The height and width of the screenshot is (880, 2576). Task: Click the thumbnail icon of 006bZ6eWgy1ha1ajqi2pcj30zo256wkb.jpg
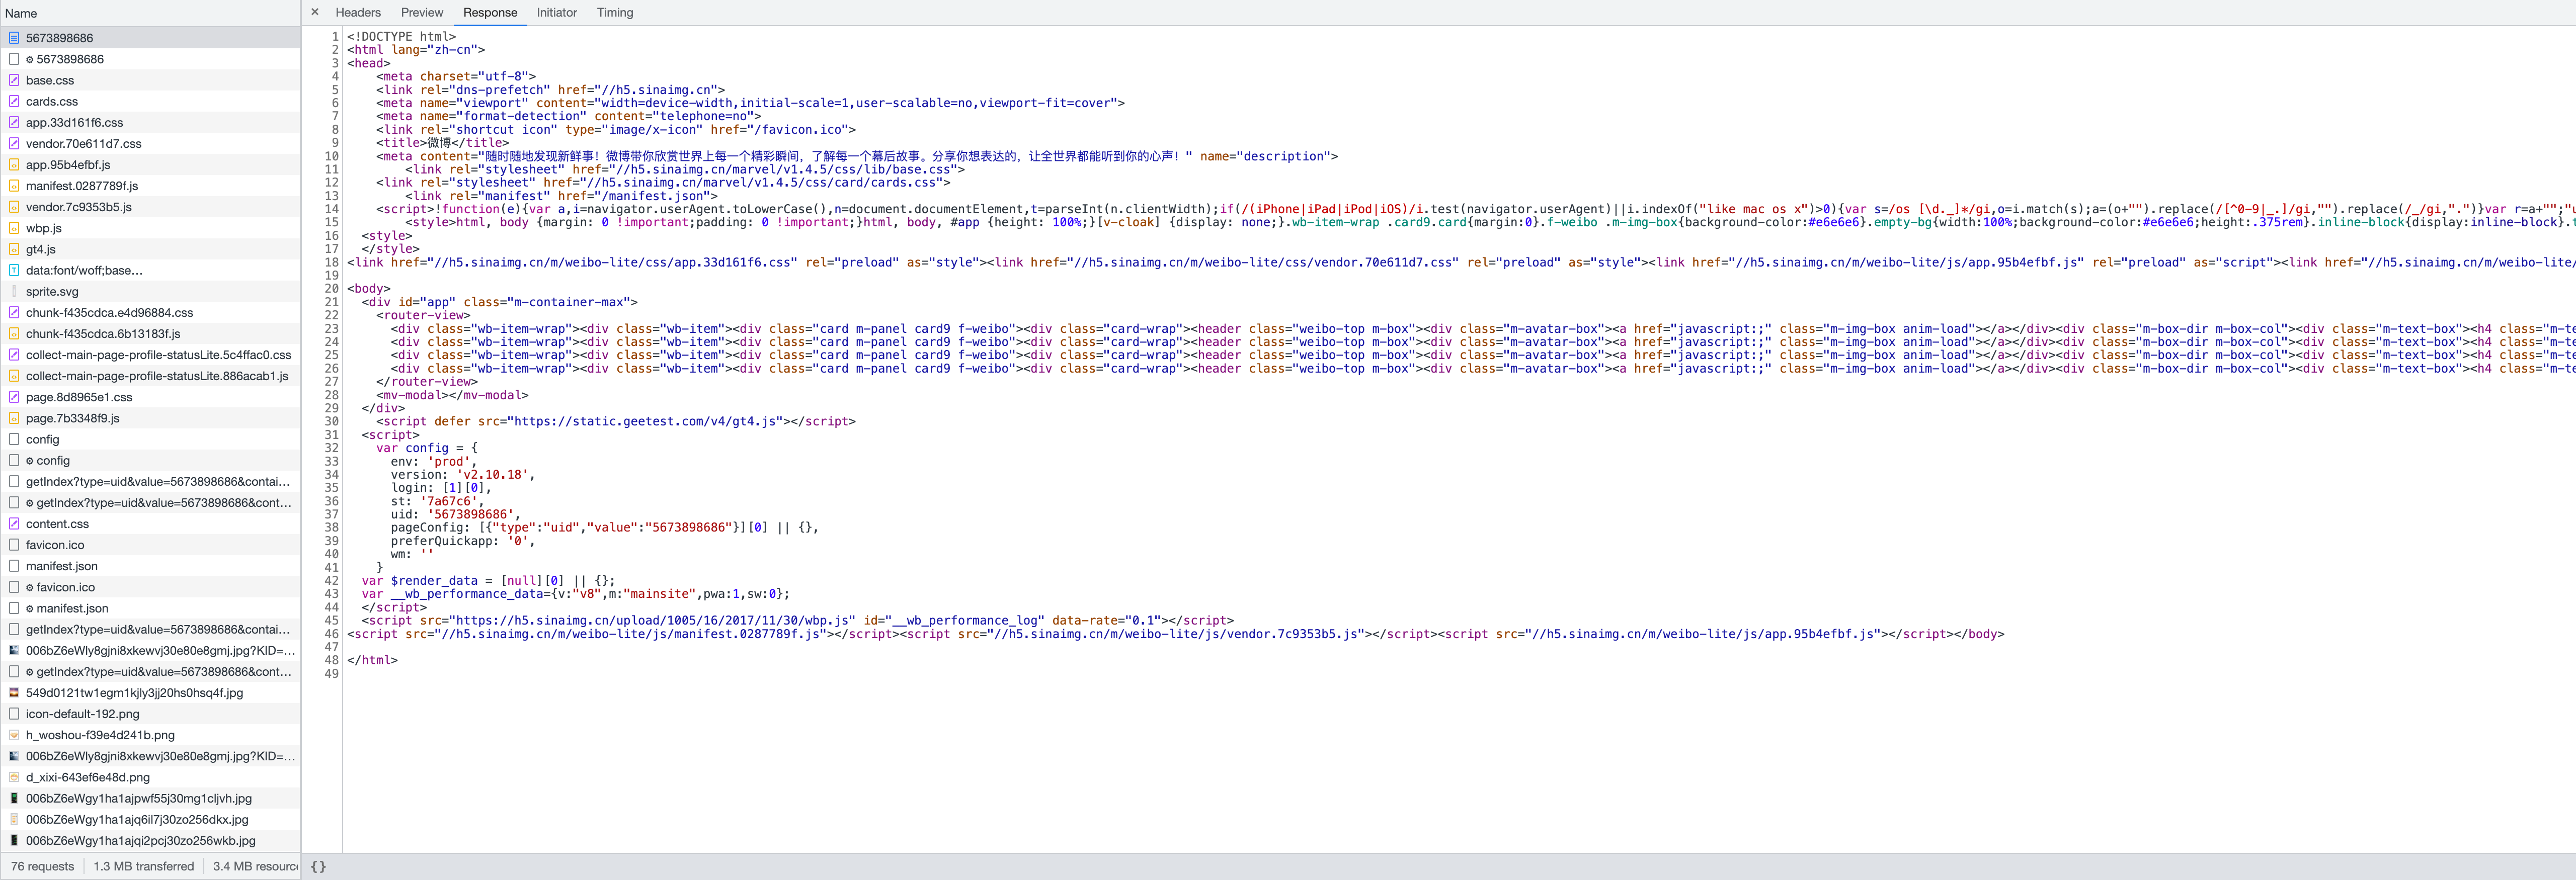[x=14, y=841]
